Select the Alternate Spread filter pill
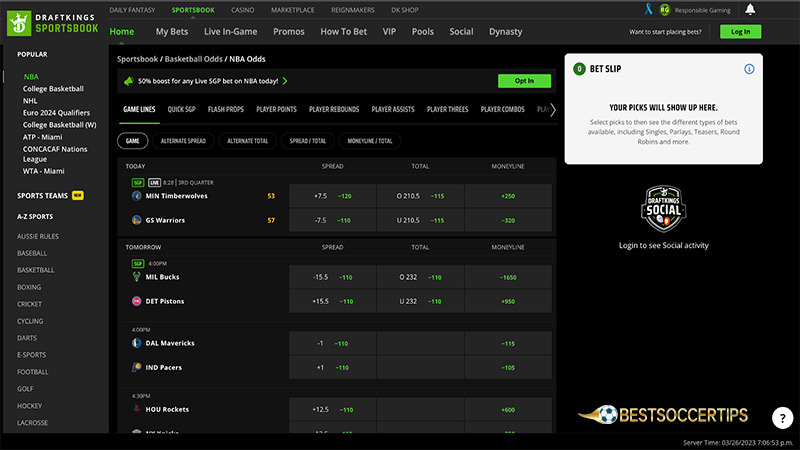This screenshot has width=800, height=450. pos(183,141)
